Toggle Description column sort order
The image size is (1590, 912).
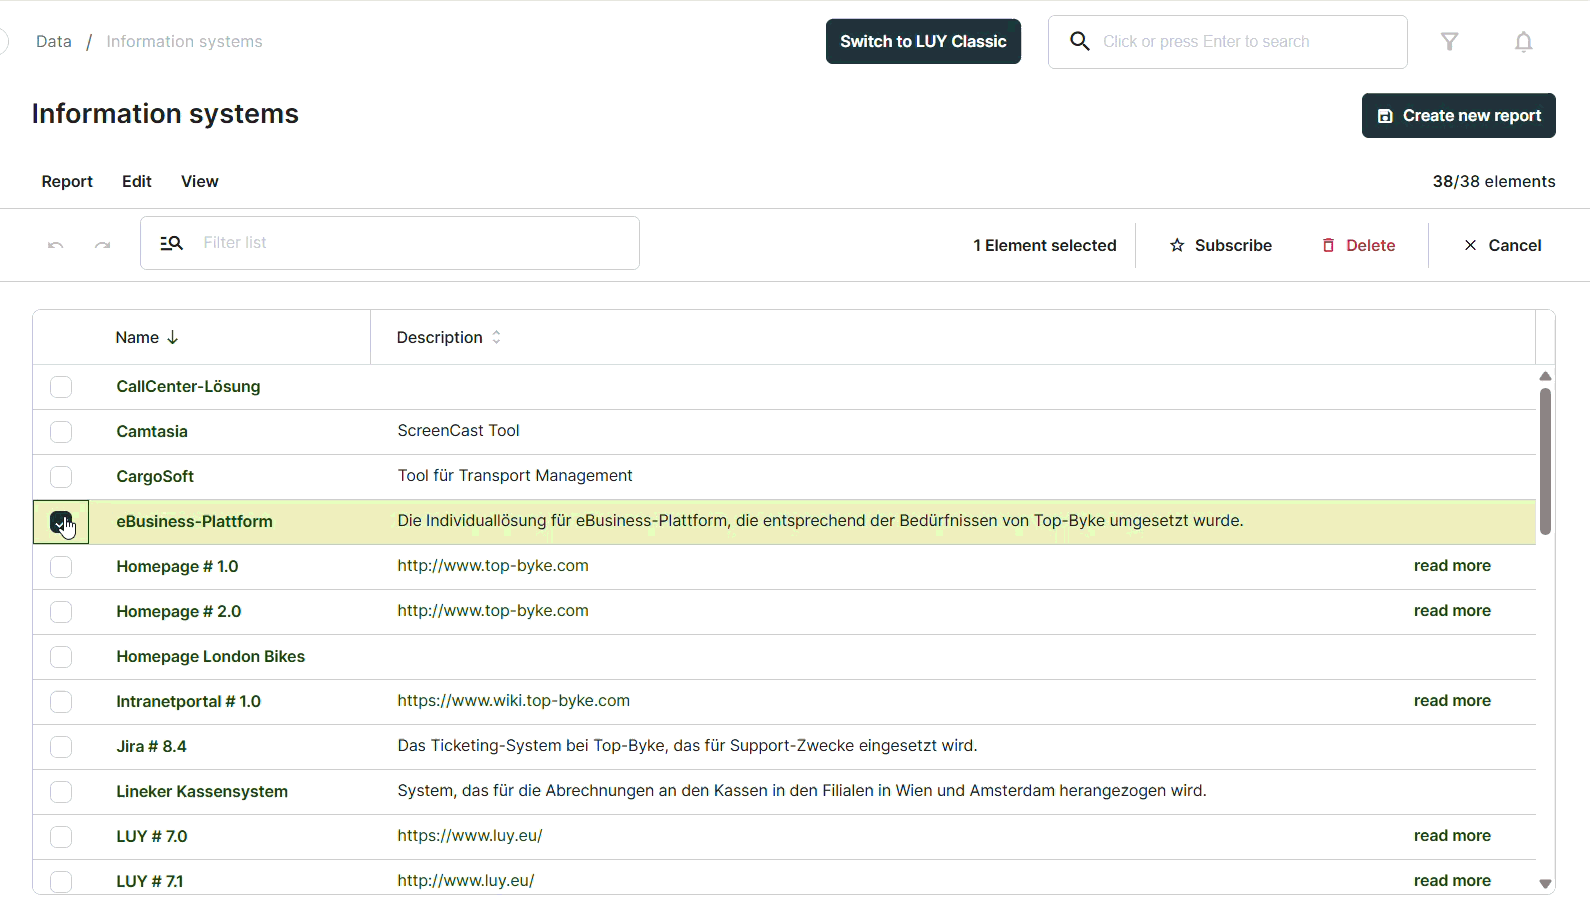496,338
